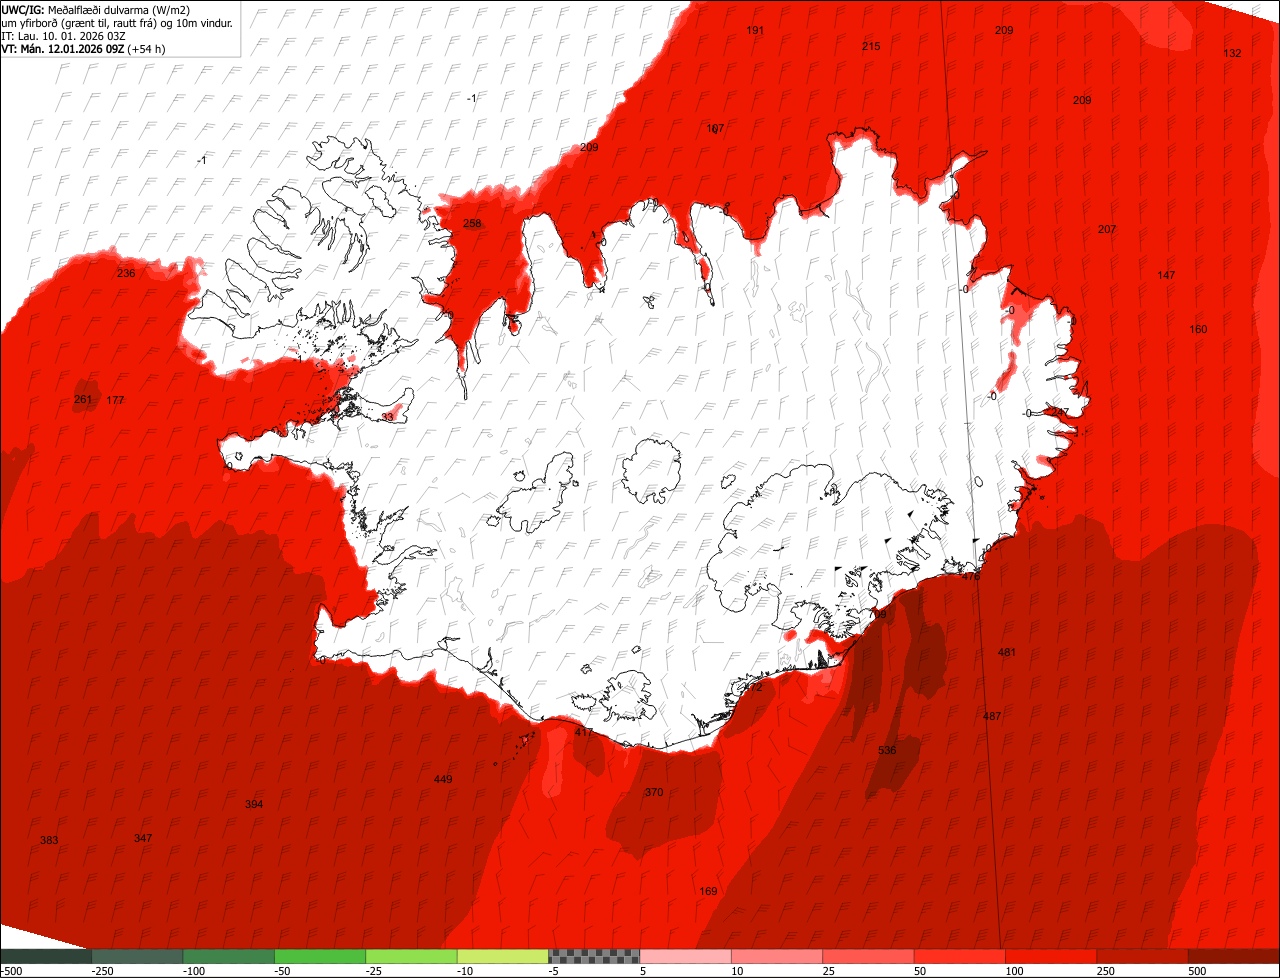The image size is (1280, 978).
Task: Click the map value "215"
Action: [x=871, y=47]
